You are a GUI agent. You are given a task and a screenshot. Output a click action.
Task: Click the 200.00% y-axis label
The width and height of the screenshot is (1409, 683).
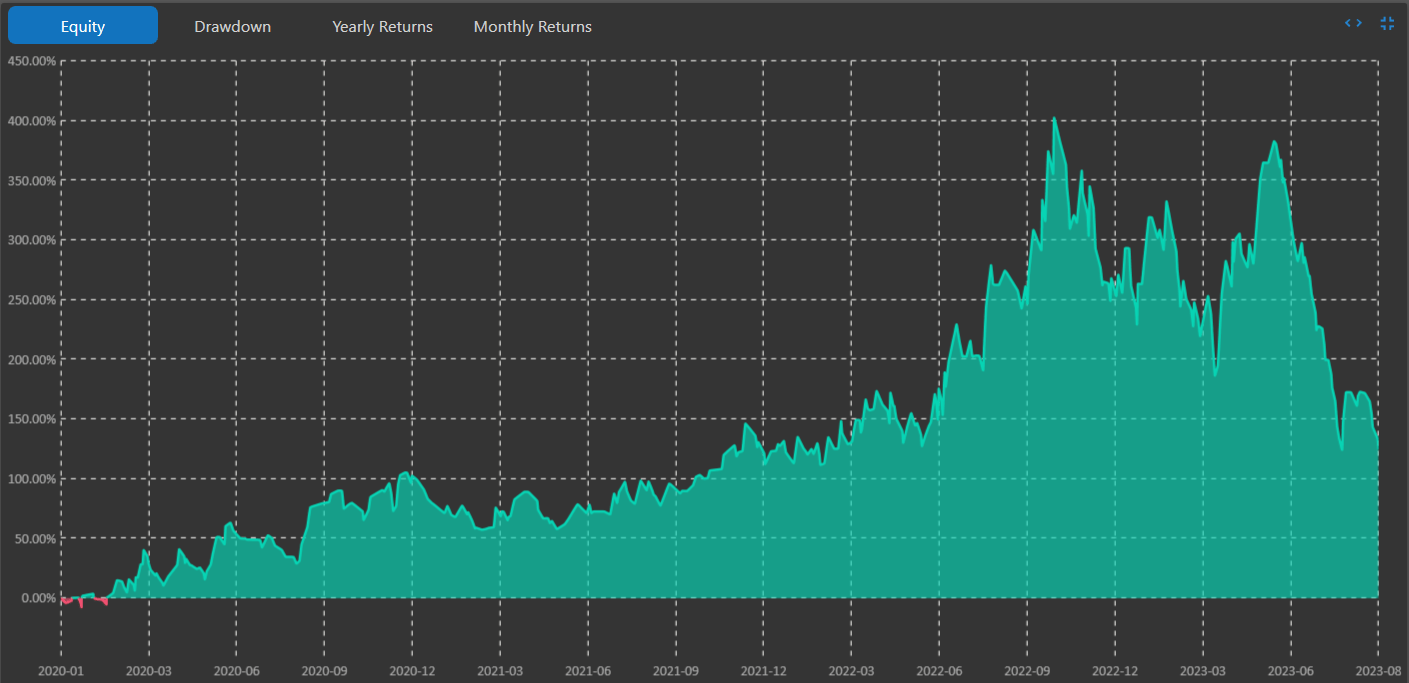tap(32, 360)
